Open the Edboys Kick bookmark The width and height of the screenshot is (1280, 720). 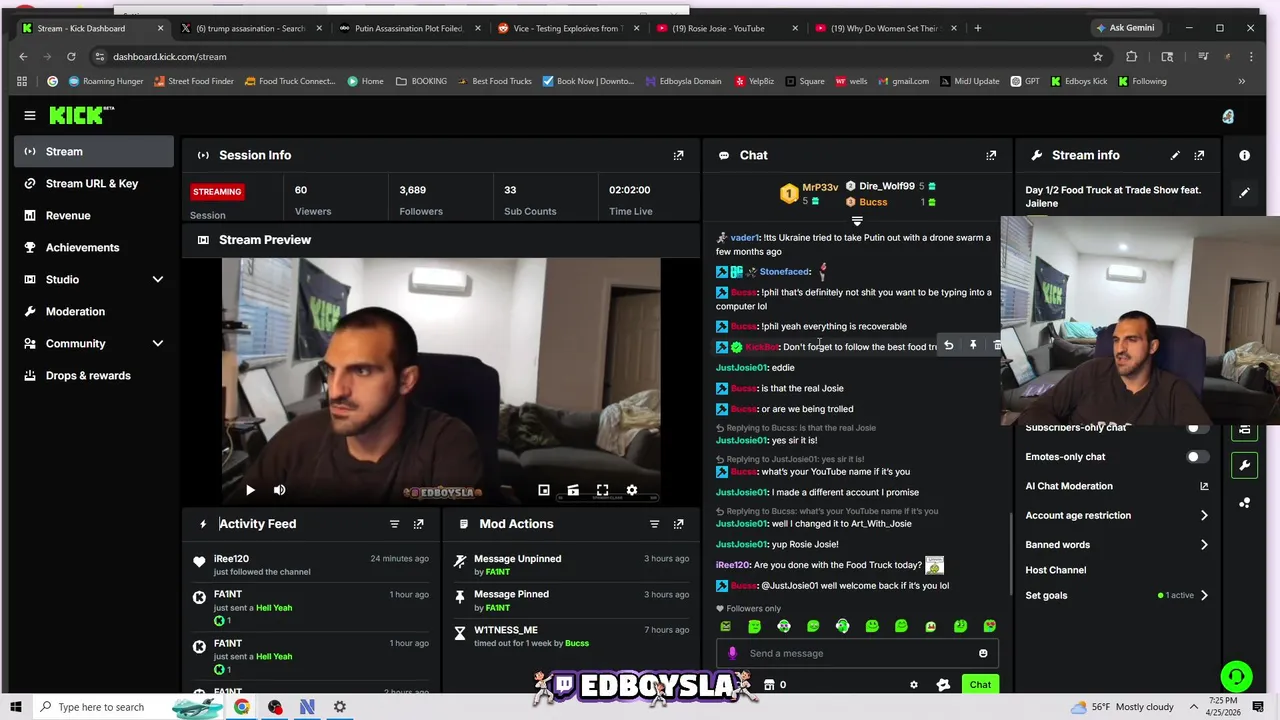(x=1079, y=81)
